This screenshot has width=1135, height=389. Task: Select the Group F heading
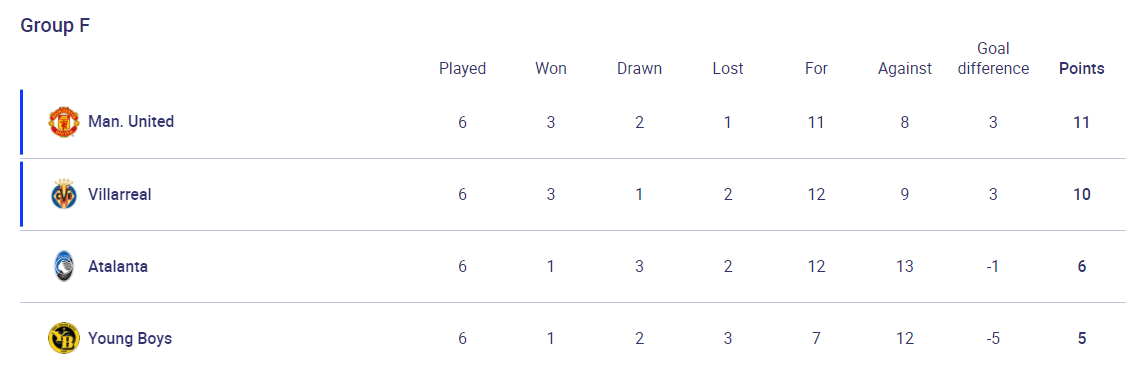[x=55, y=25]
